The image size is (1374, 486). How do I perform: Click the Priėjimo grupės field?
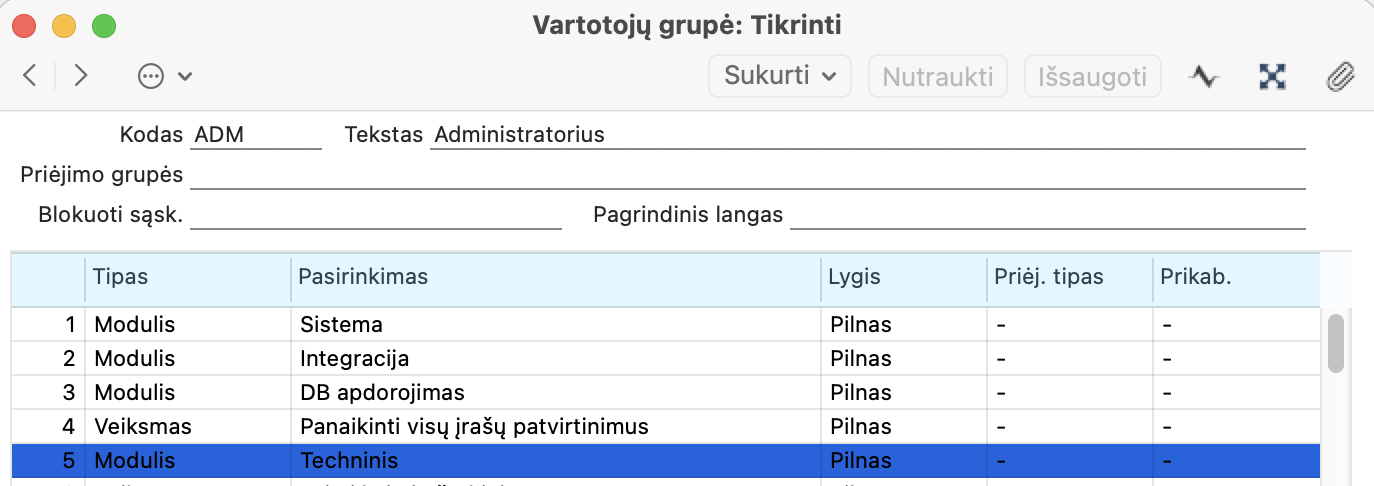pyautogui.click(x=747, y=175)
